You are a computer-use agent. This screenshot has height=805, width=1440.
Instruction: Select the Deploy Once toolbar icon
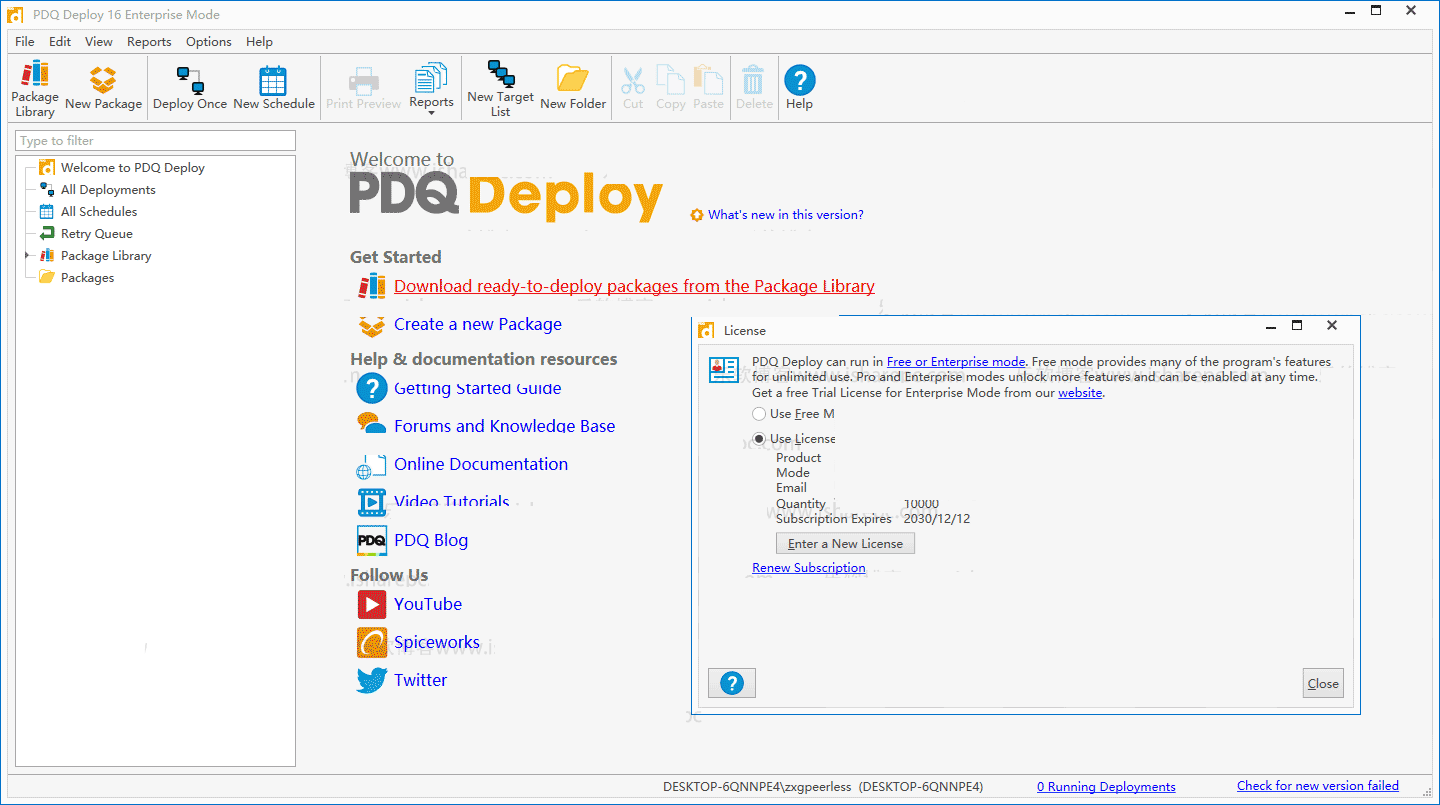(189, 88)
